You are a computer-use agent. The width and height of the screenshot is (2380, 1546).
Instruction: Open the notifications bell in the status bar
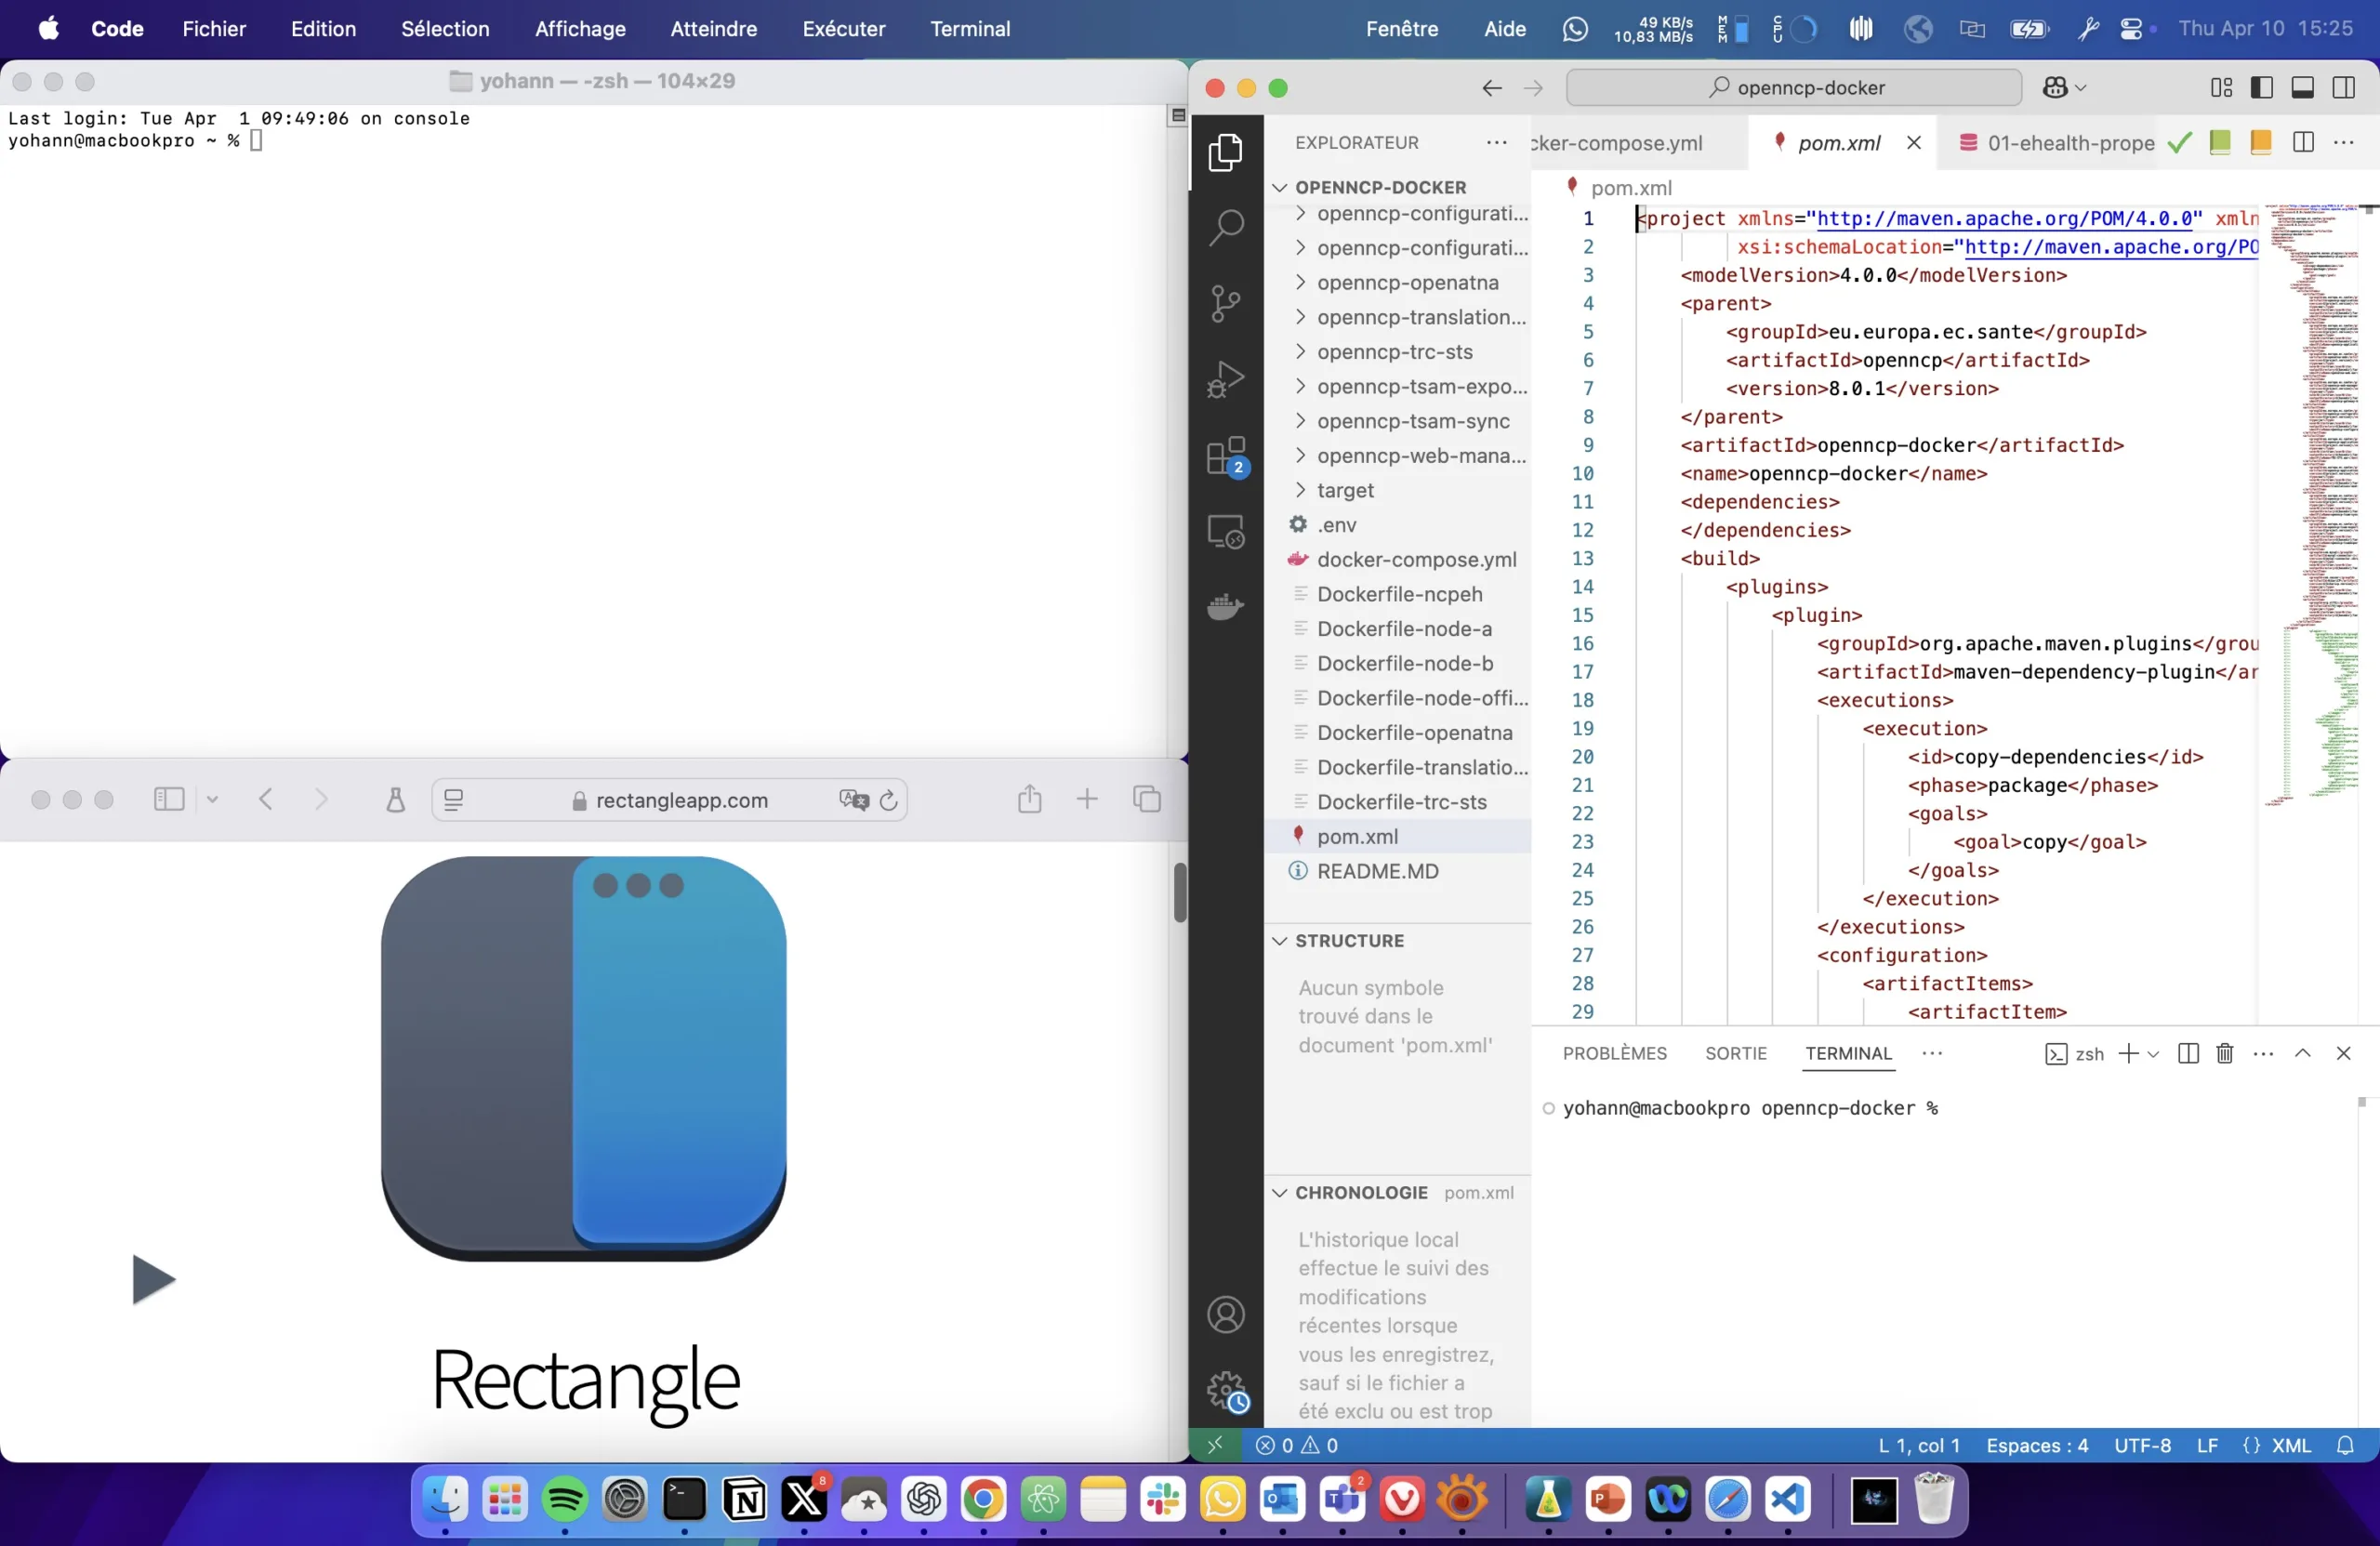[2344, 1445]
